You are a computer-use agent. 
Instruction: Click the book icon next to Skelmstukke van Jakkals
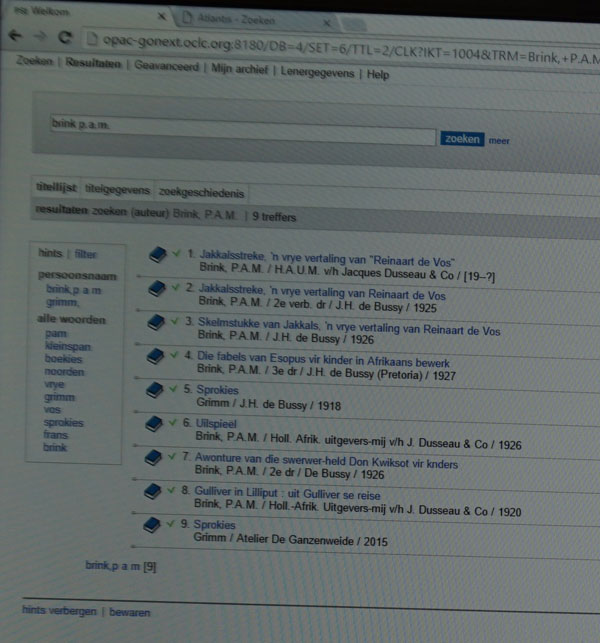(x=156, y=323)
